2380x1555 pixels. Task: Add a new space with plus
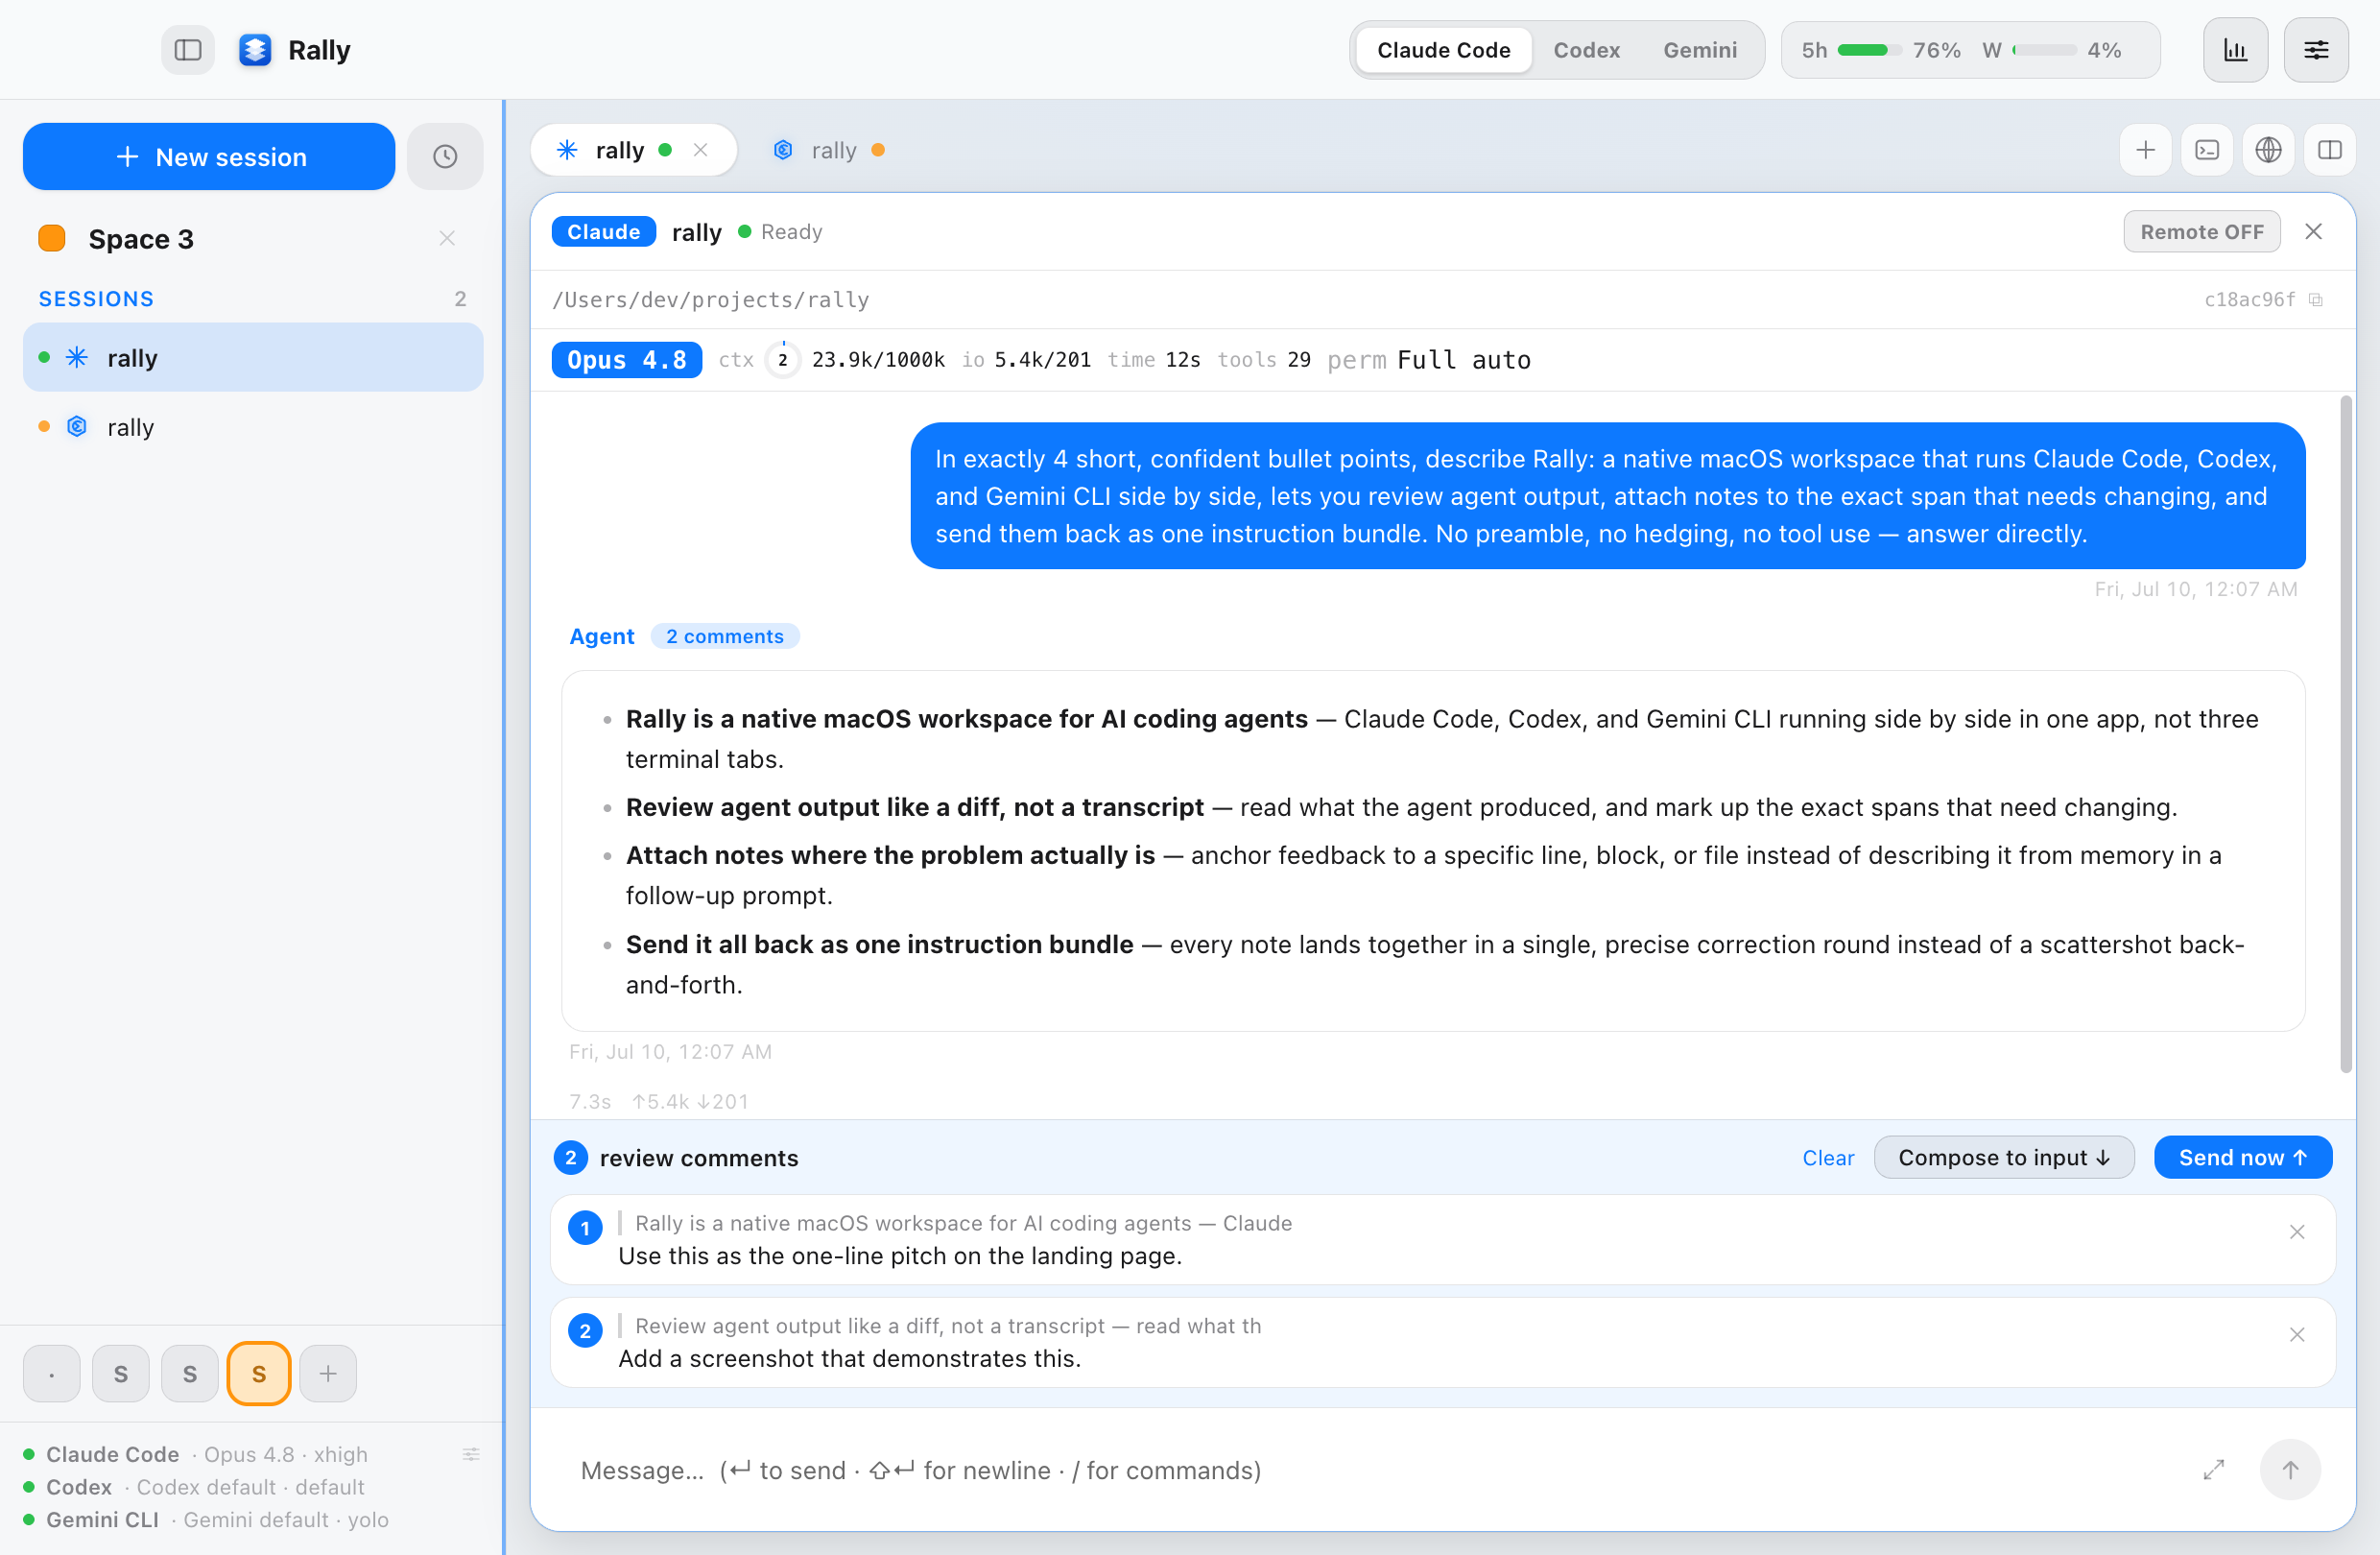pyautogui.click(x=328, y=1373)
